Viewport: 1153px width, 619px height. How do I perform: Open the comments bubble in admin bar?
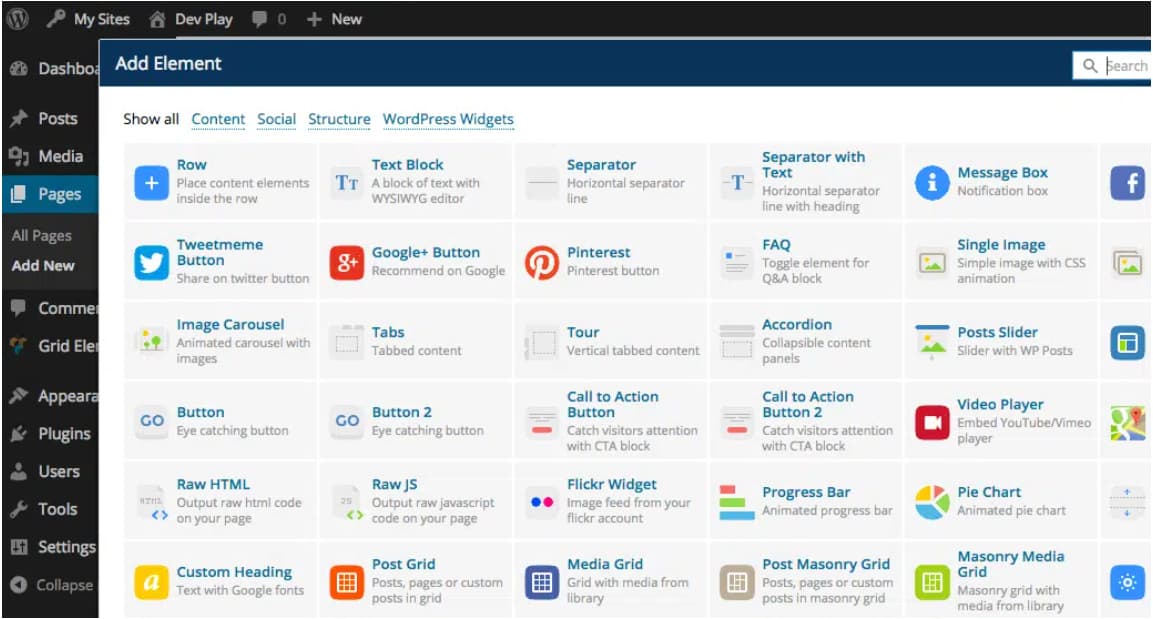268,19
